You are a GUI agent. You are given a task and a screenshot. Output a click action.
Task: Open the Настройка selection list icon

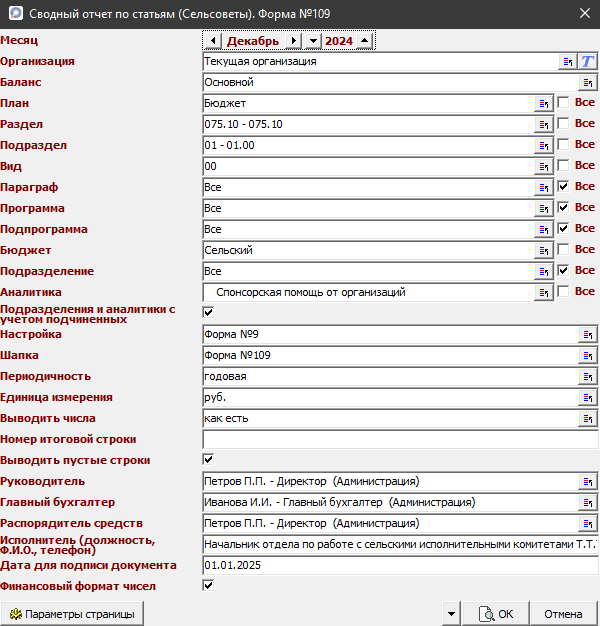pyautogui.click(x=588, y=334)
